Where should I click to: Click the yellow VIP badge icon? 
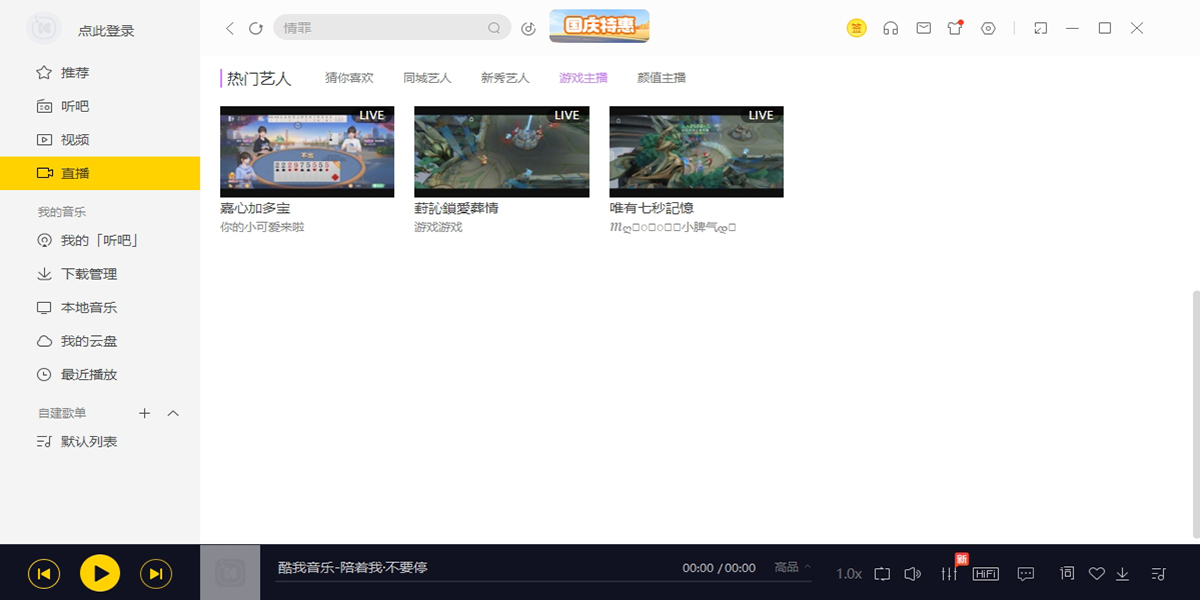coord(856,28)
